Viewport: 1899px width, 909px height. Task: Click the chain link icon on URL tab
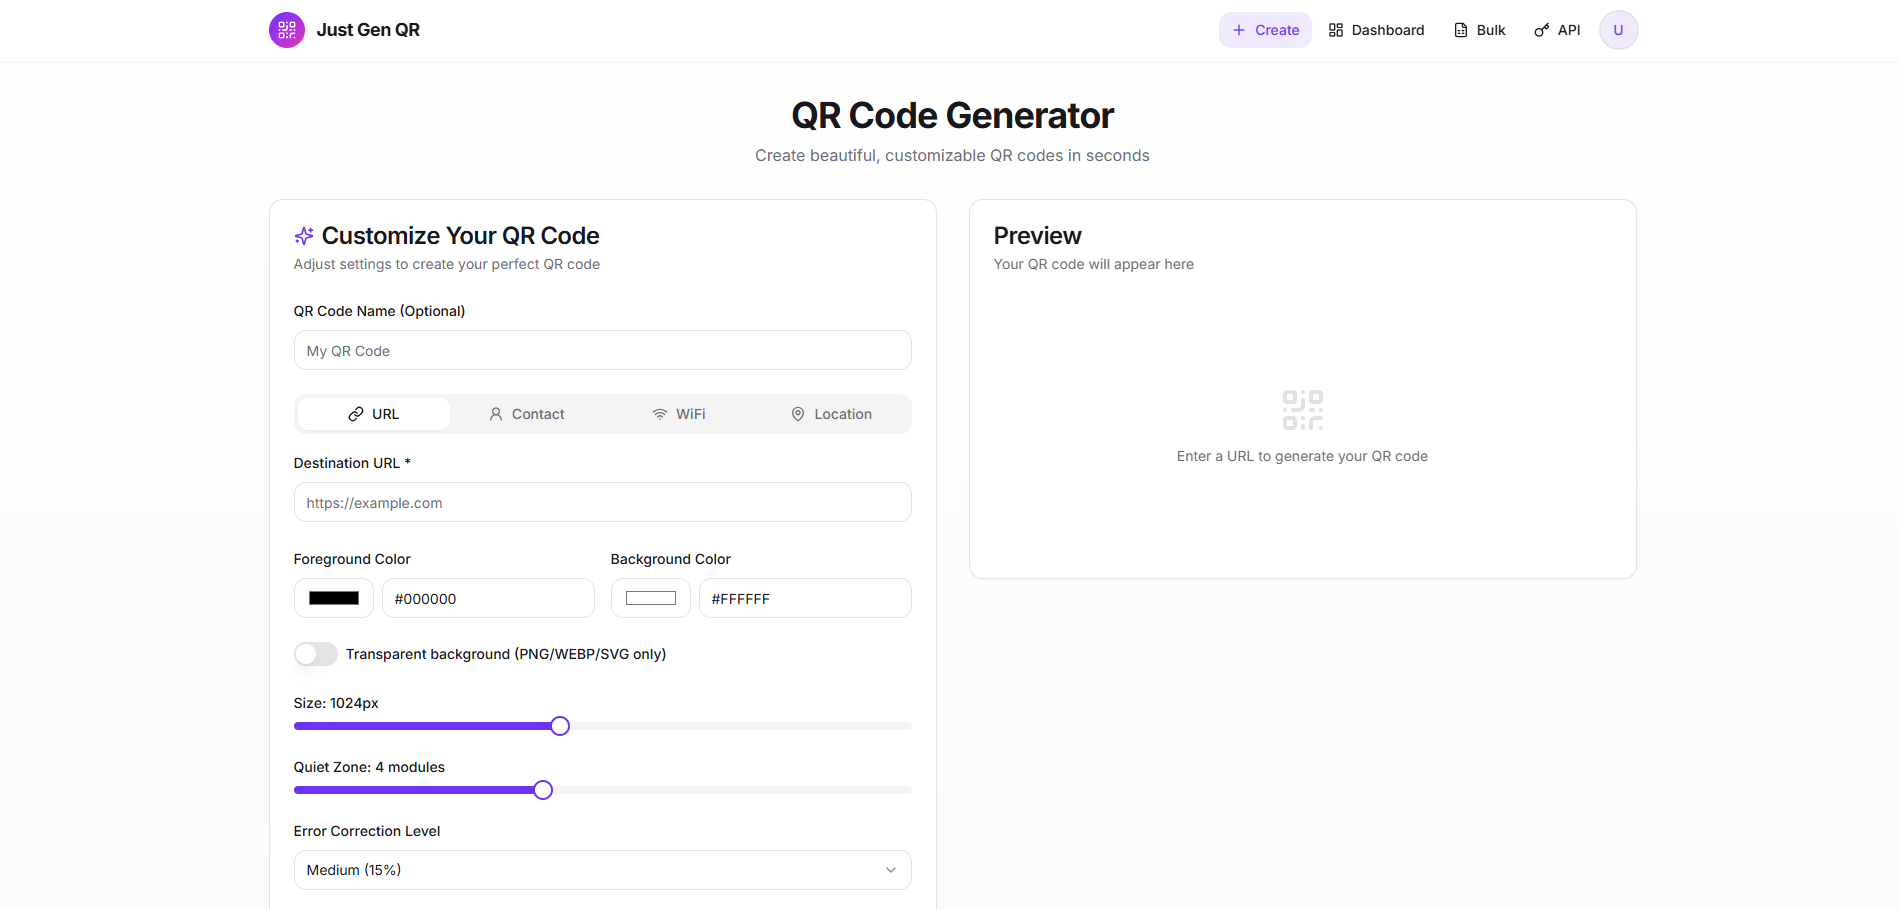click(356, 413)
